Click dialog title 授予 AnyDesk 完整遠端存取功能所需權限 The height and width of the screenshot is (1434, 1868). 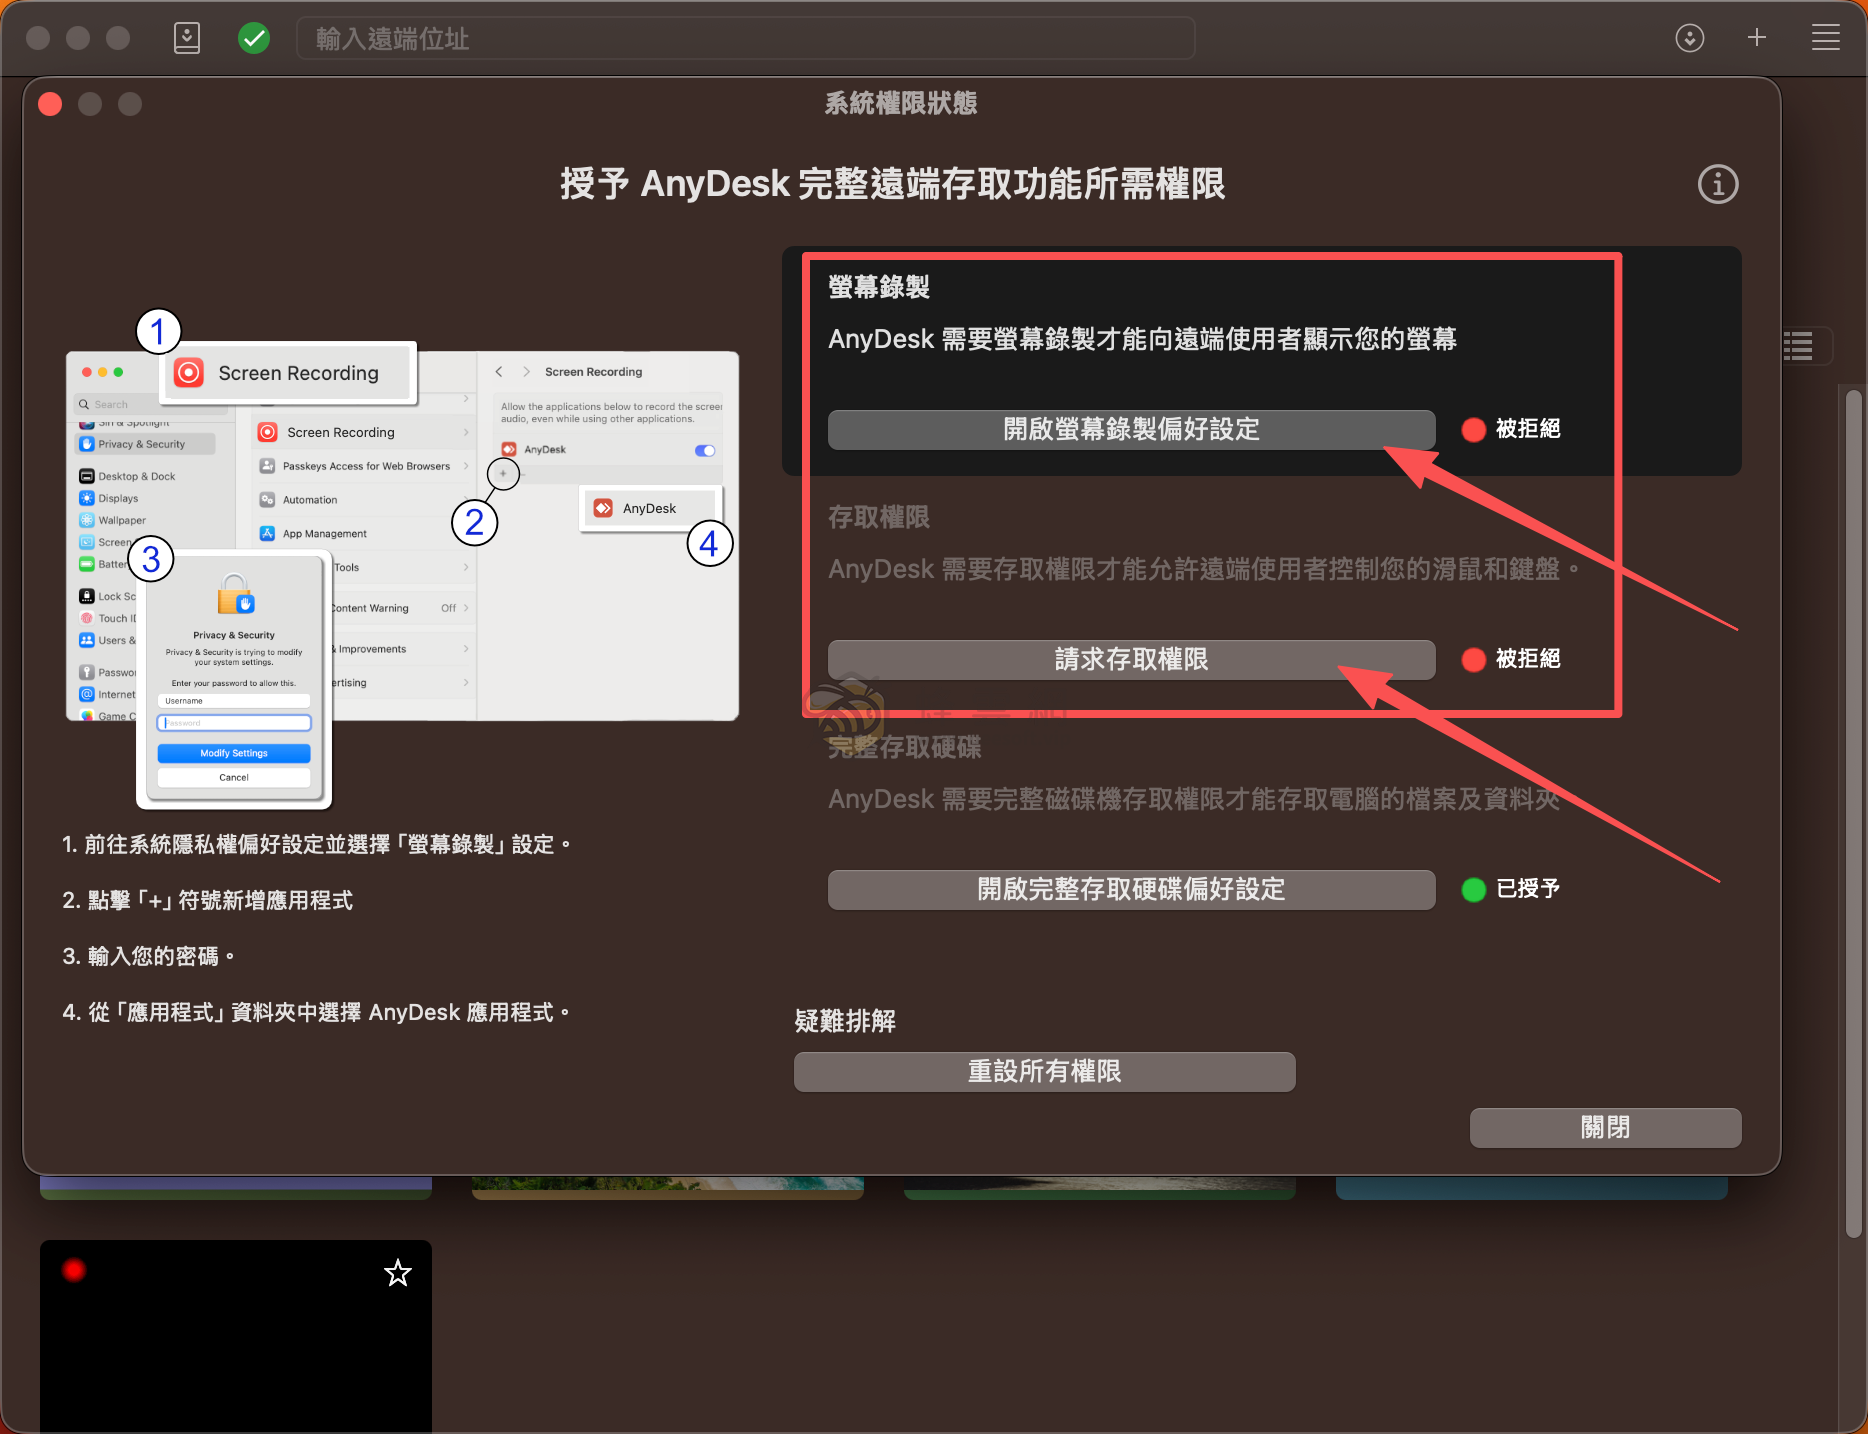892,184
